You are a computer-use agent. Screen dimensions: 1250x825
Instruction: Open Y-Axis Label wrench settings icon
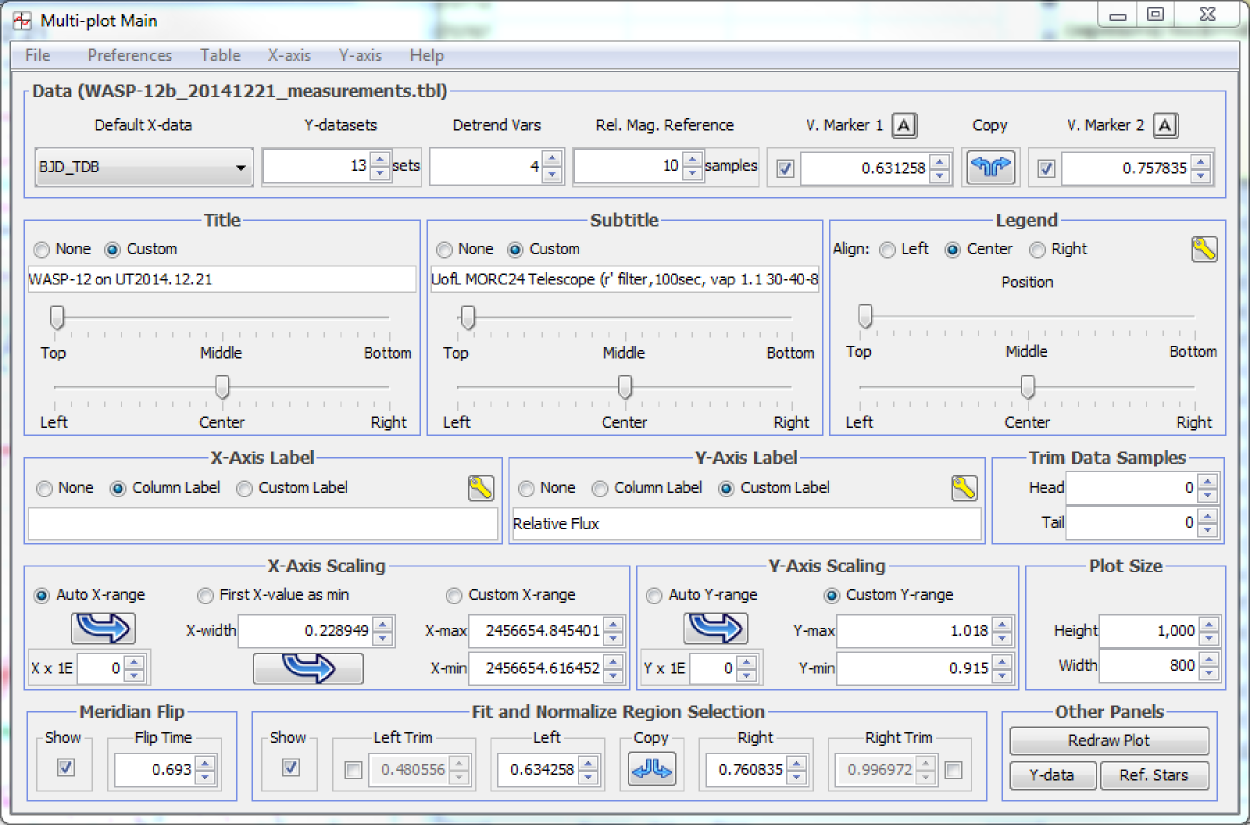click(963, 488)
